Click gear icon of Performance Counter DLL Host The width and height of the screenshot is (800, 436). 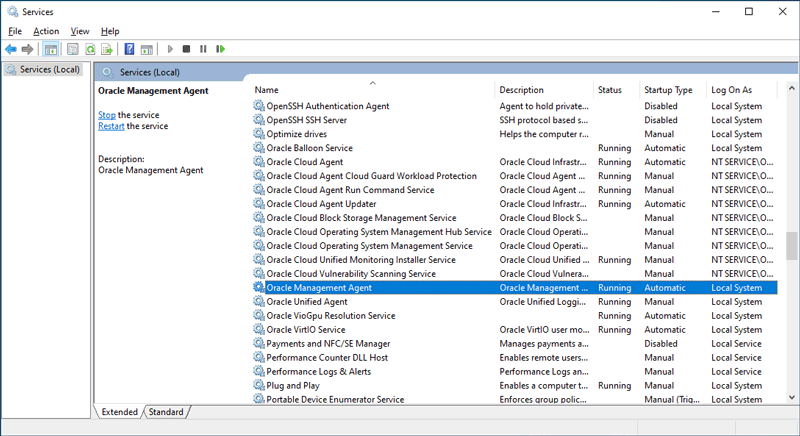(259, 357)
